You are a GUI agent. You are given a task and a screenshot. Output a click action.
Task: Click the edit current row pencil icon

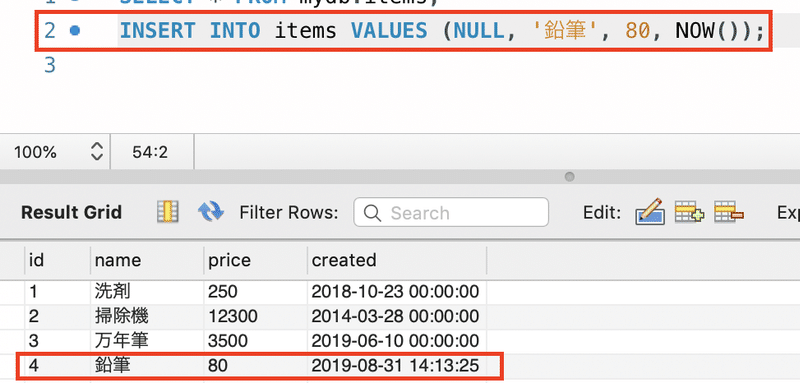point(649,212)
